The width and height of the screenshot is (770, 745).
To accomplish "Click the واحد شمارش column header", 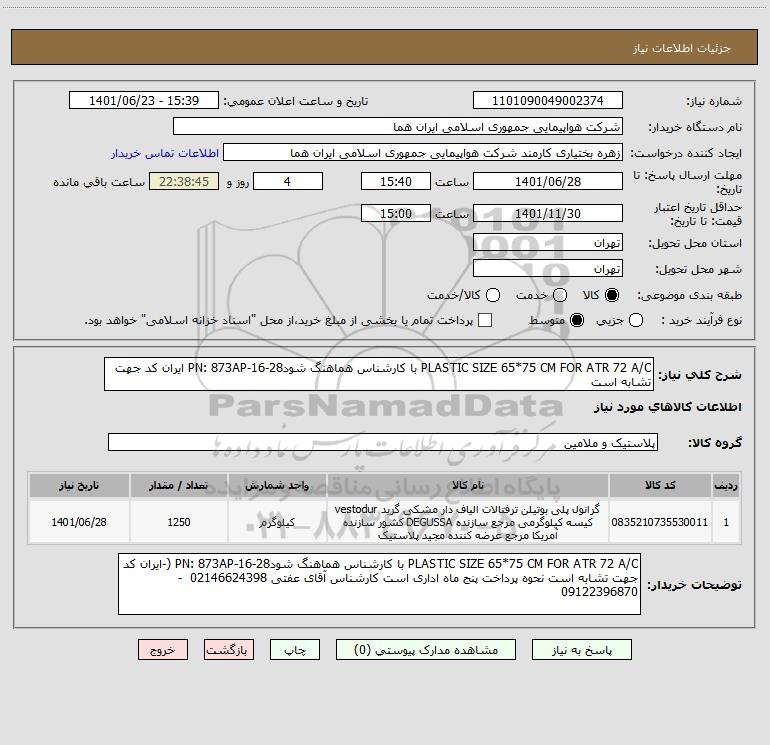I will (x=277, y=485).
